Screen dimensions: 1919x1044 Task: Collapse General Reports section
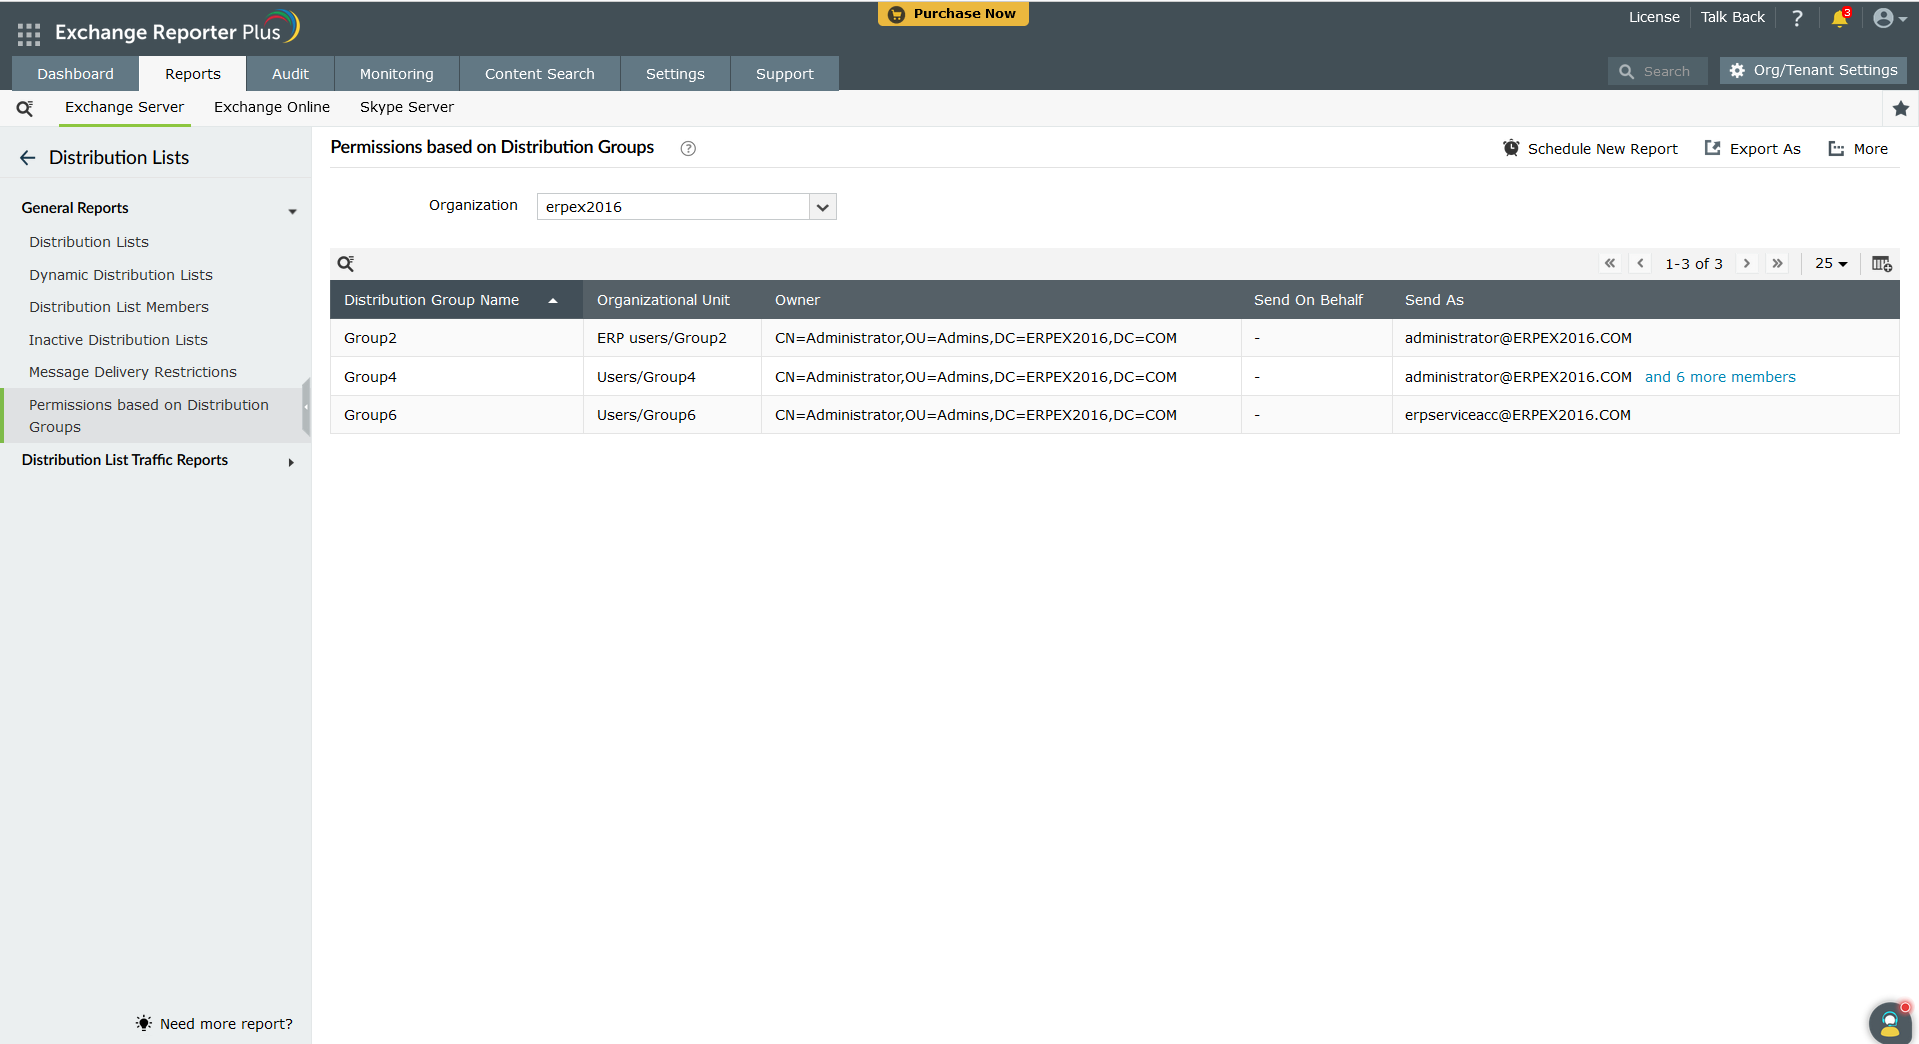pos(292,211)
